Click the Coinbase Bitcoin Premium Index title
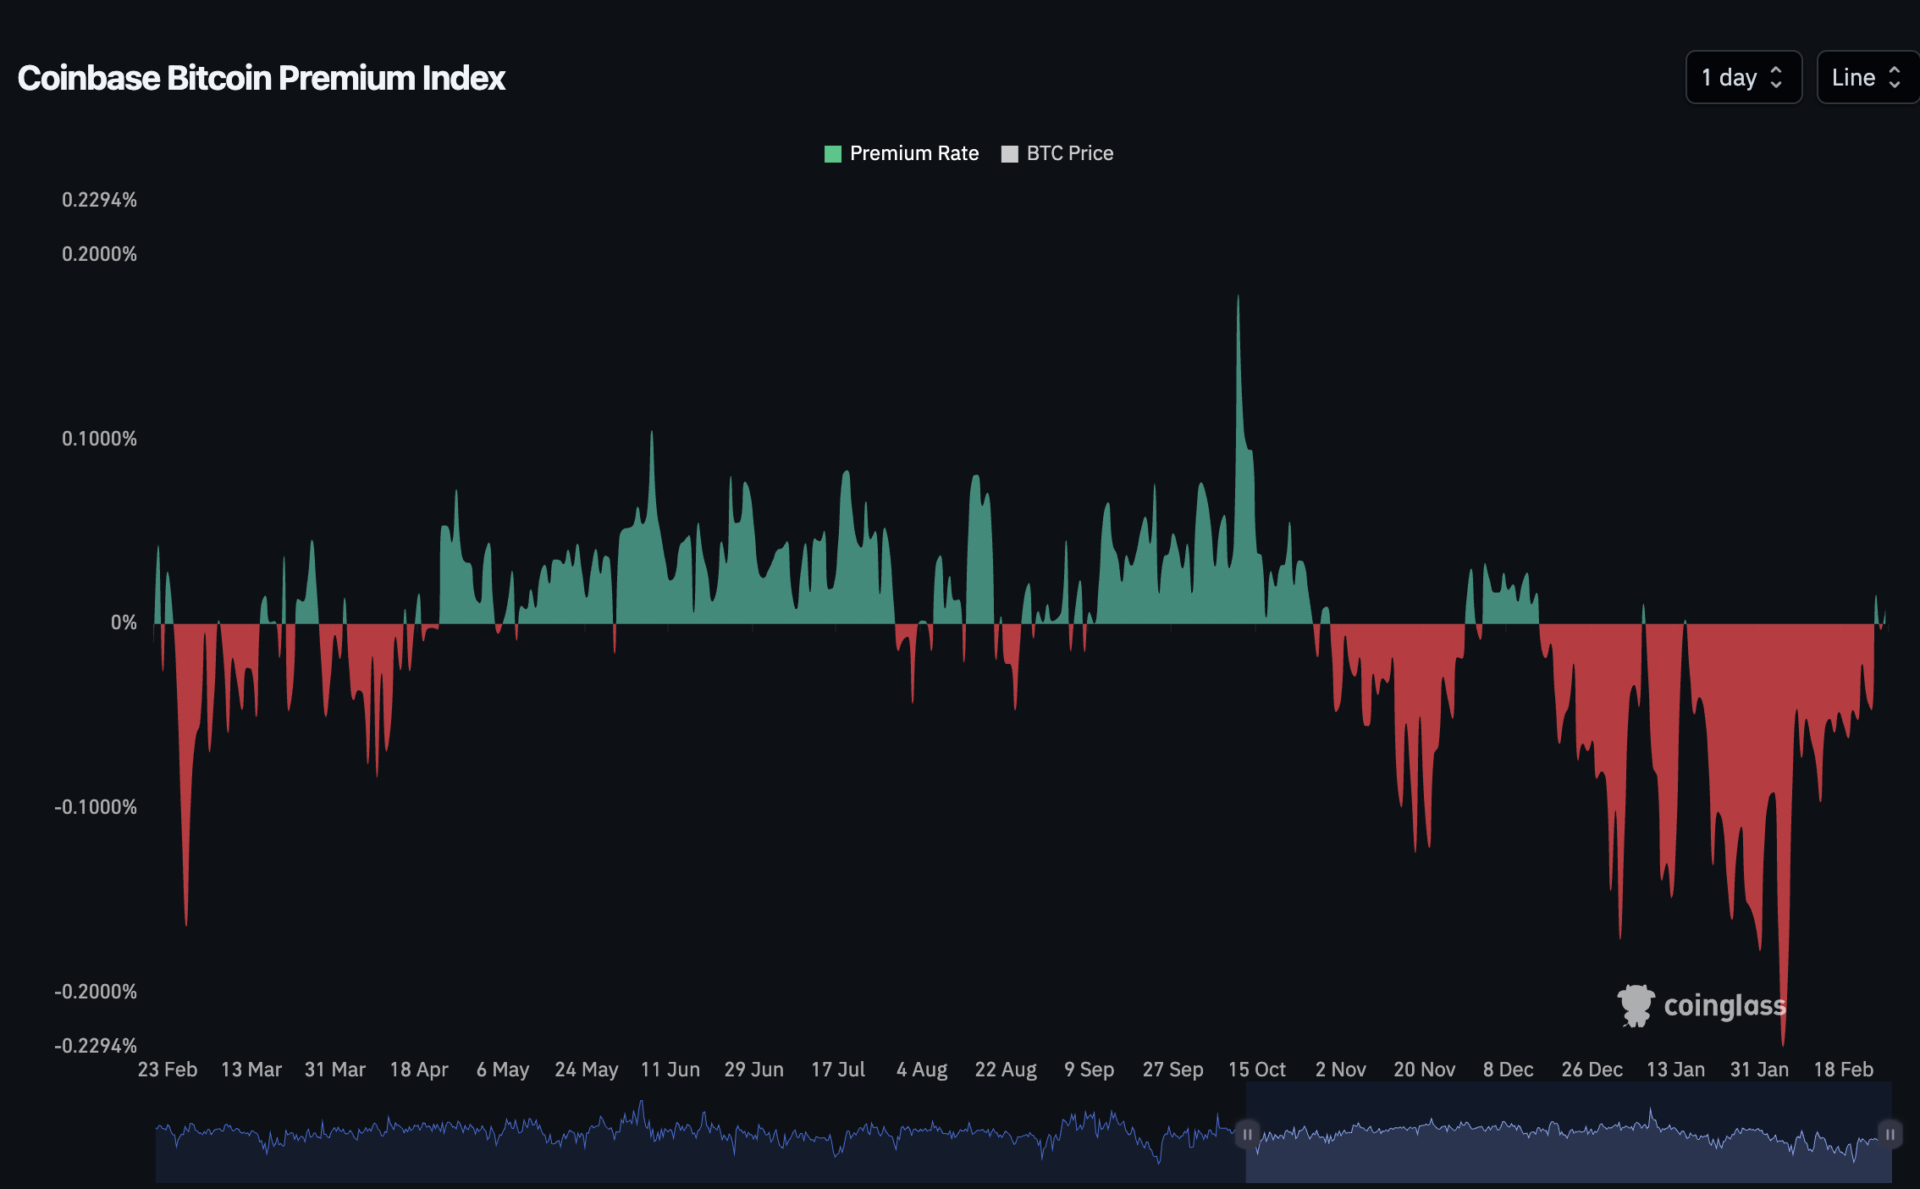 261,78
